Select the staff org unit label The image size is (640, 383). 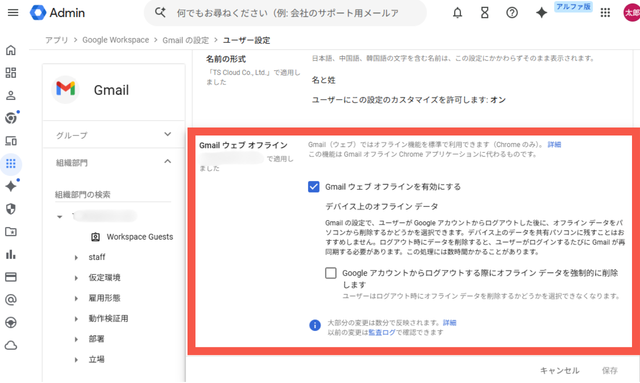97,257
